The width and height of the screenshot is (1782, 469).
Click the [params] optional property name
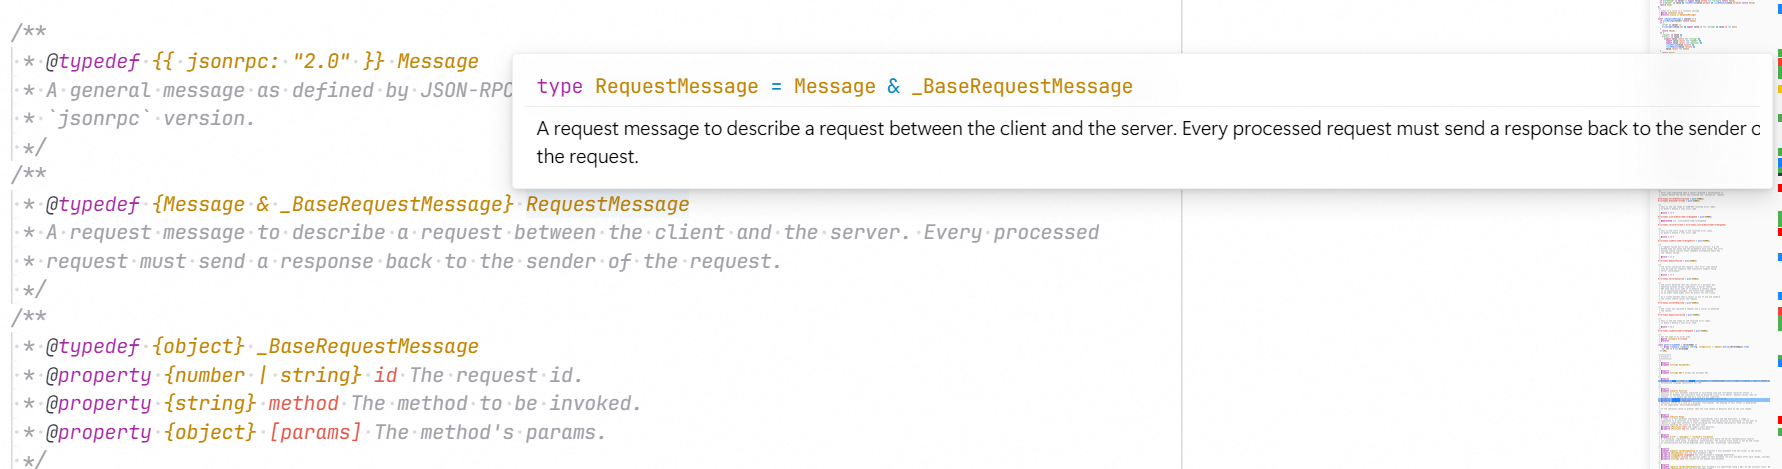(x=315, y=432)
